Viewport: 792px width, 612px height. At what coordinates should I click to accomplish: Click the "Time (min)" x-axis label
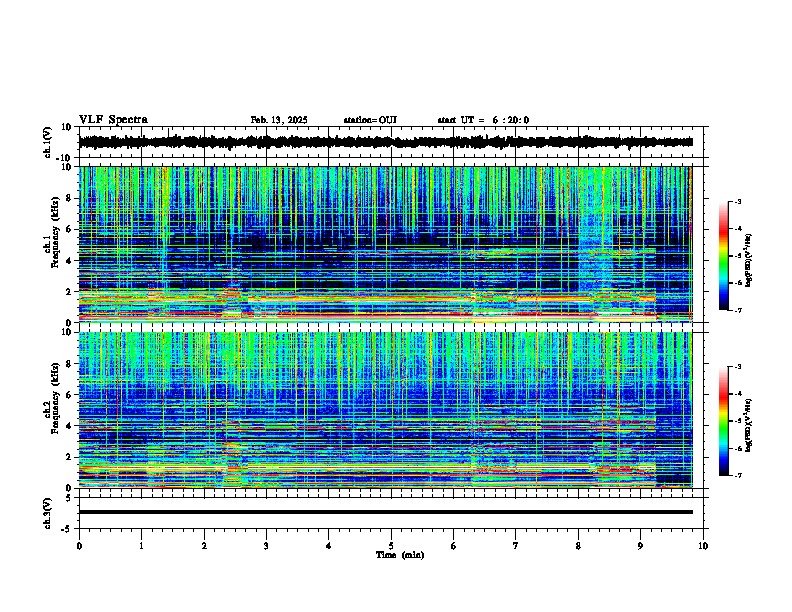tap(400, 555)
